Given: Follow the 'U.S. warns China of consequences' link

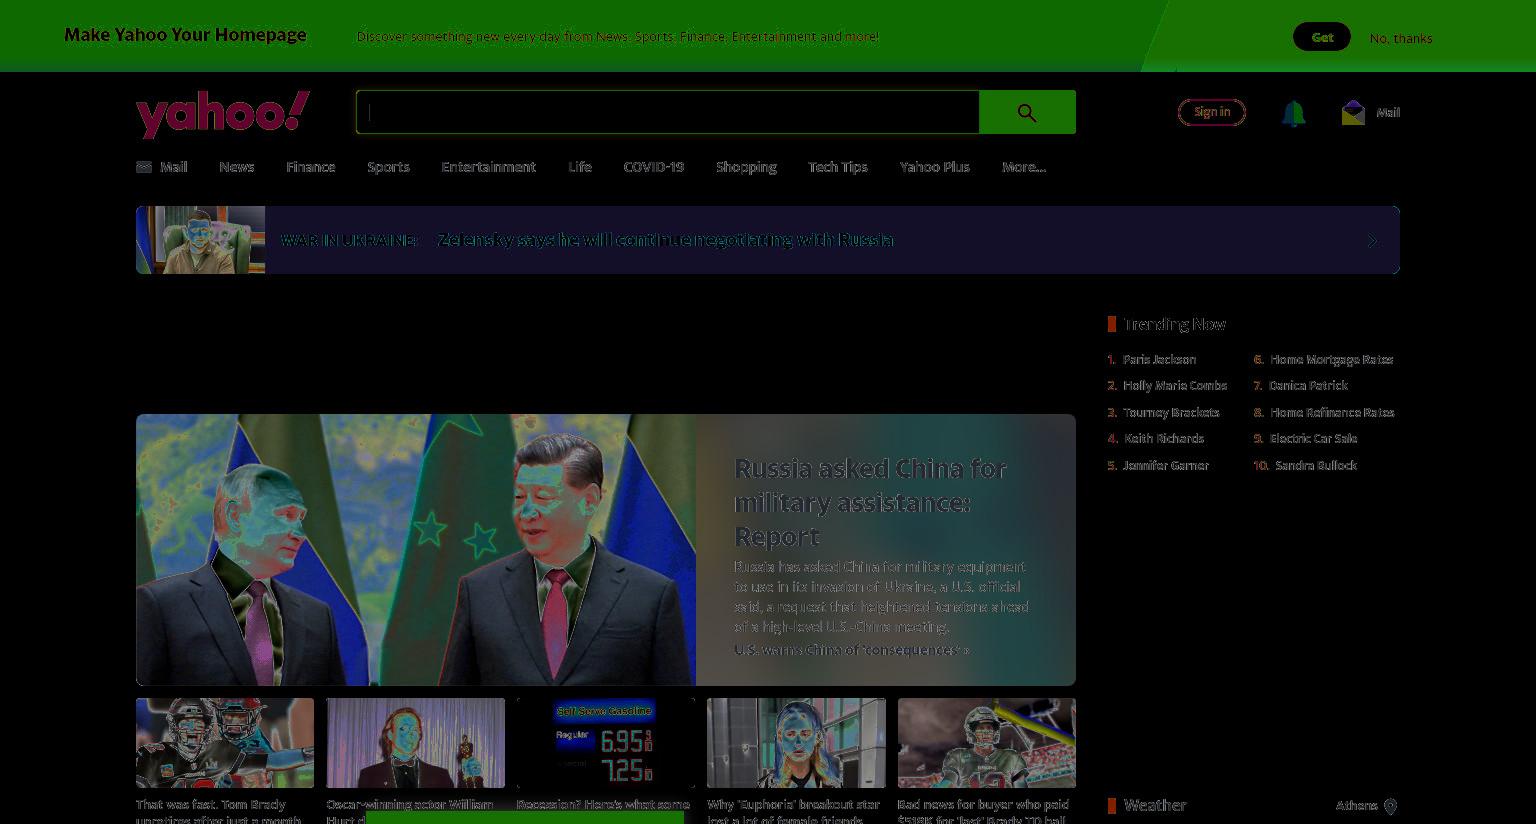Looking at the screenshot, I should click(851, 650).
